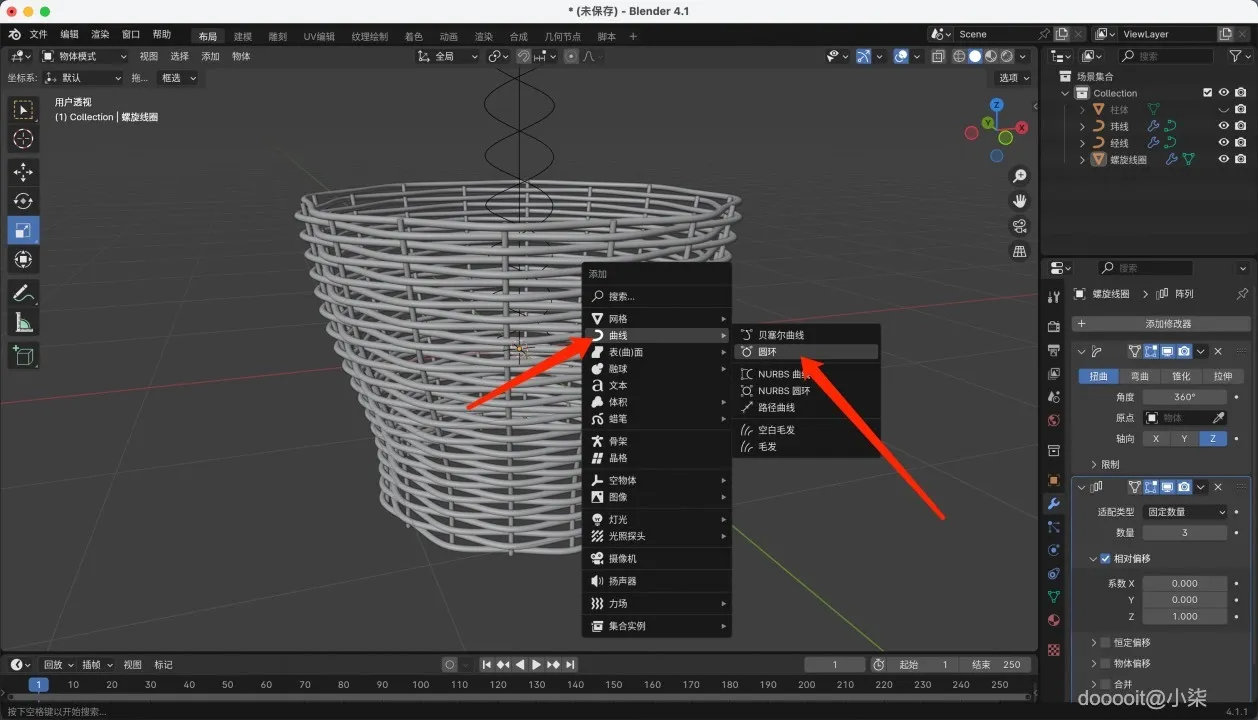
Task: Click the Add Cube tool icon
Action: click(23, 355)
